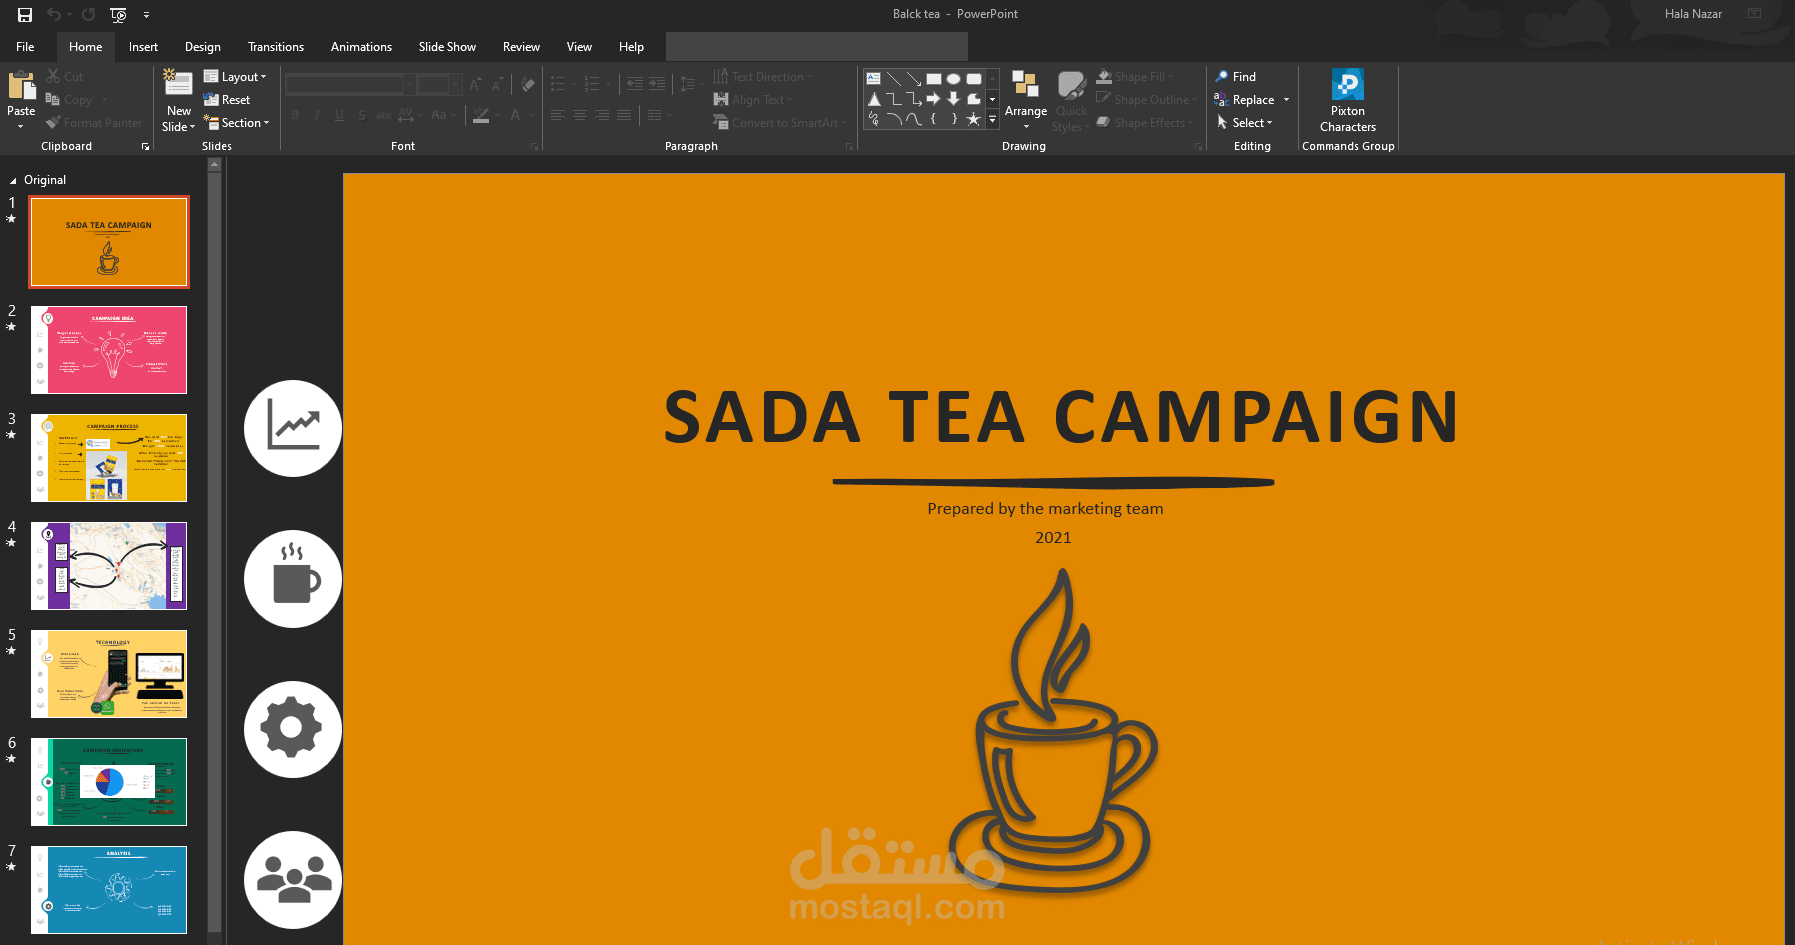Image resolution: width=1795 pixels, height=945 pixels.
Task: Open the Section dropdown
Action: tap(237, 123)
